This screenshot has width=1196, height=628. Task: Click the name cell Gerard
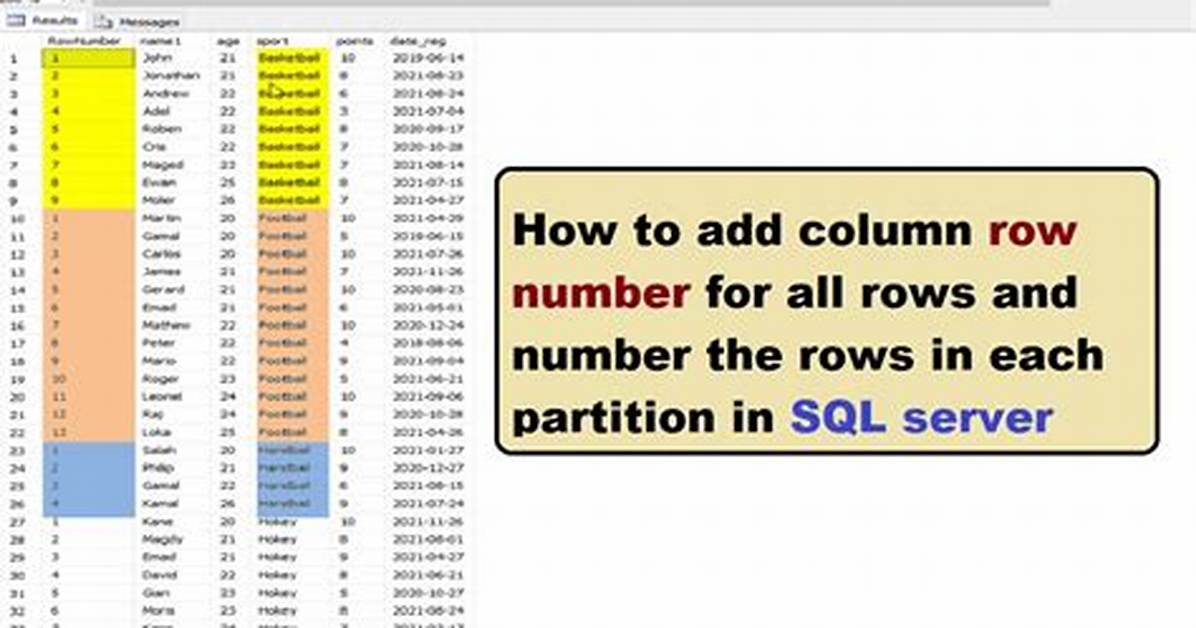click(163, 289)
